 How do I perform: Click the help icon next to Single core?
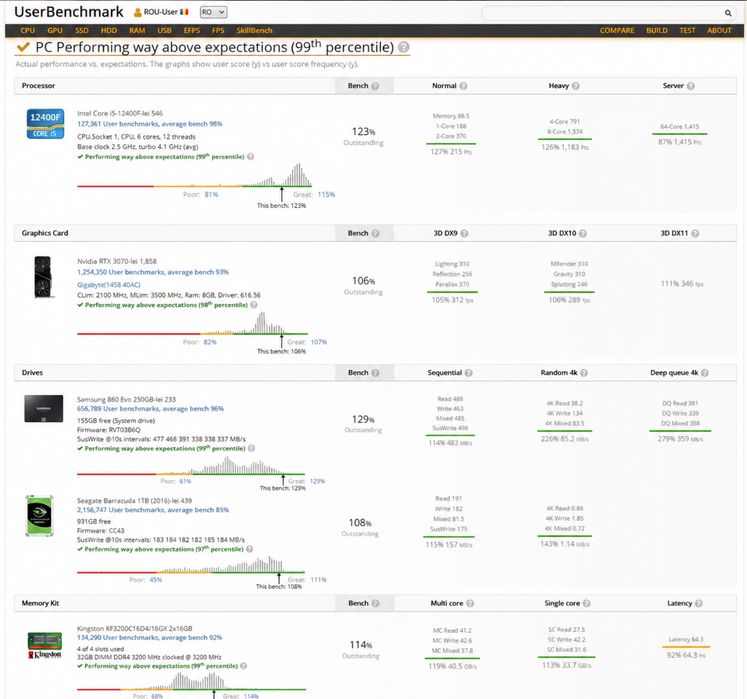click(587, 603)
